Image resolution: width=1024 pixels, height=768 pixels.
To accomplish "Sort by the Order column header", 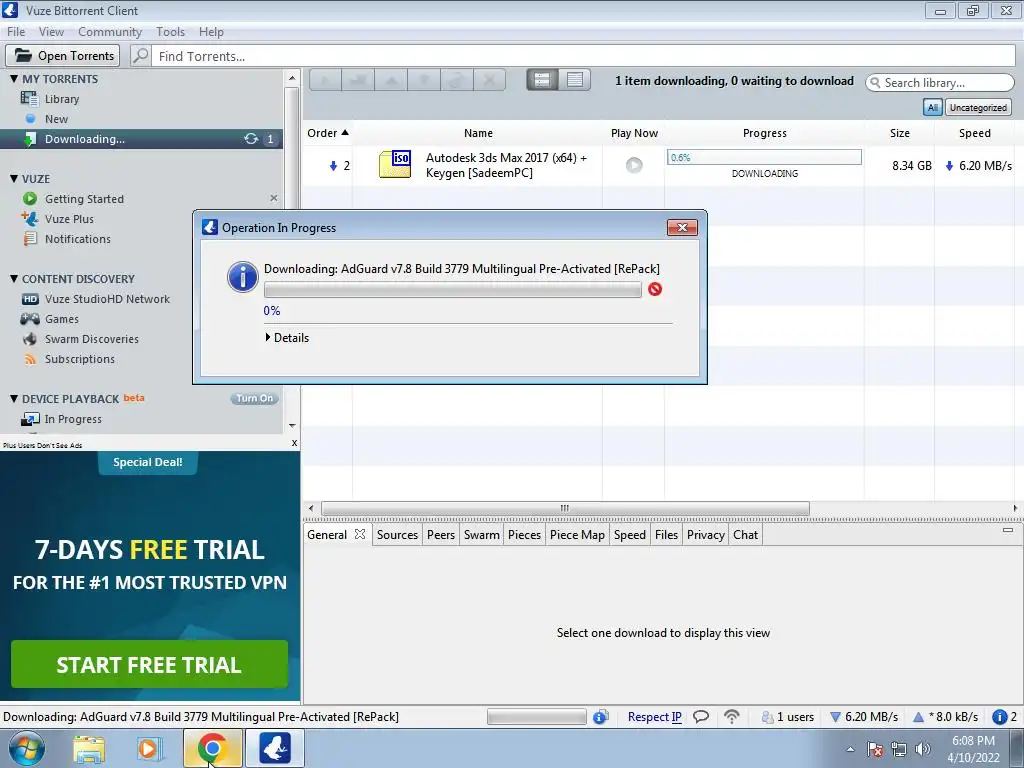I will pos(328,133).
